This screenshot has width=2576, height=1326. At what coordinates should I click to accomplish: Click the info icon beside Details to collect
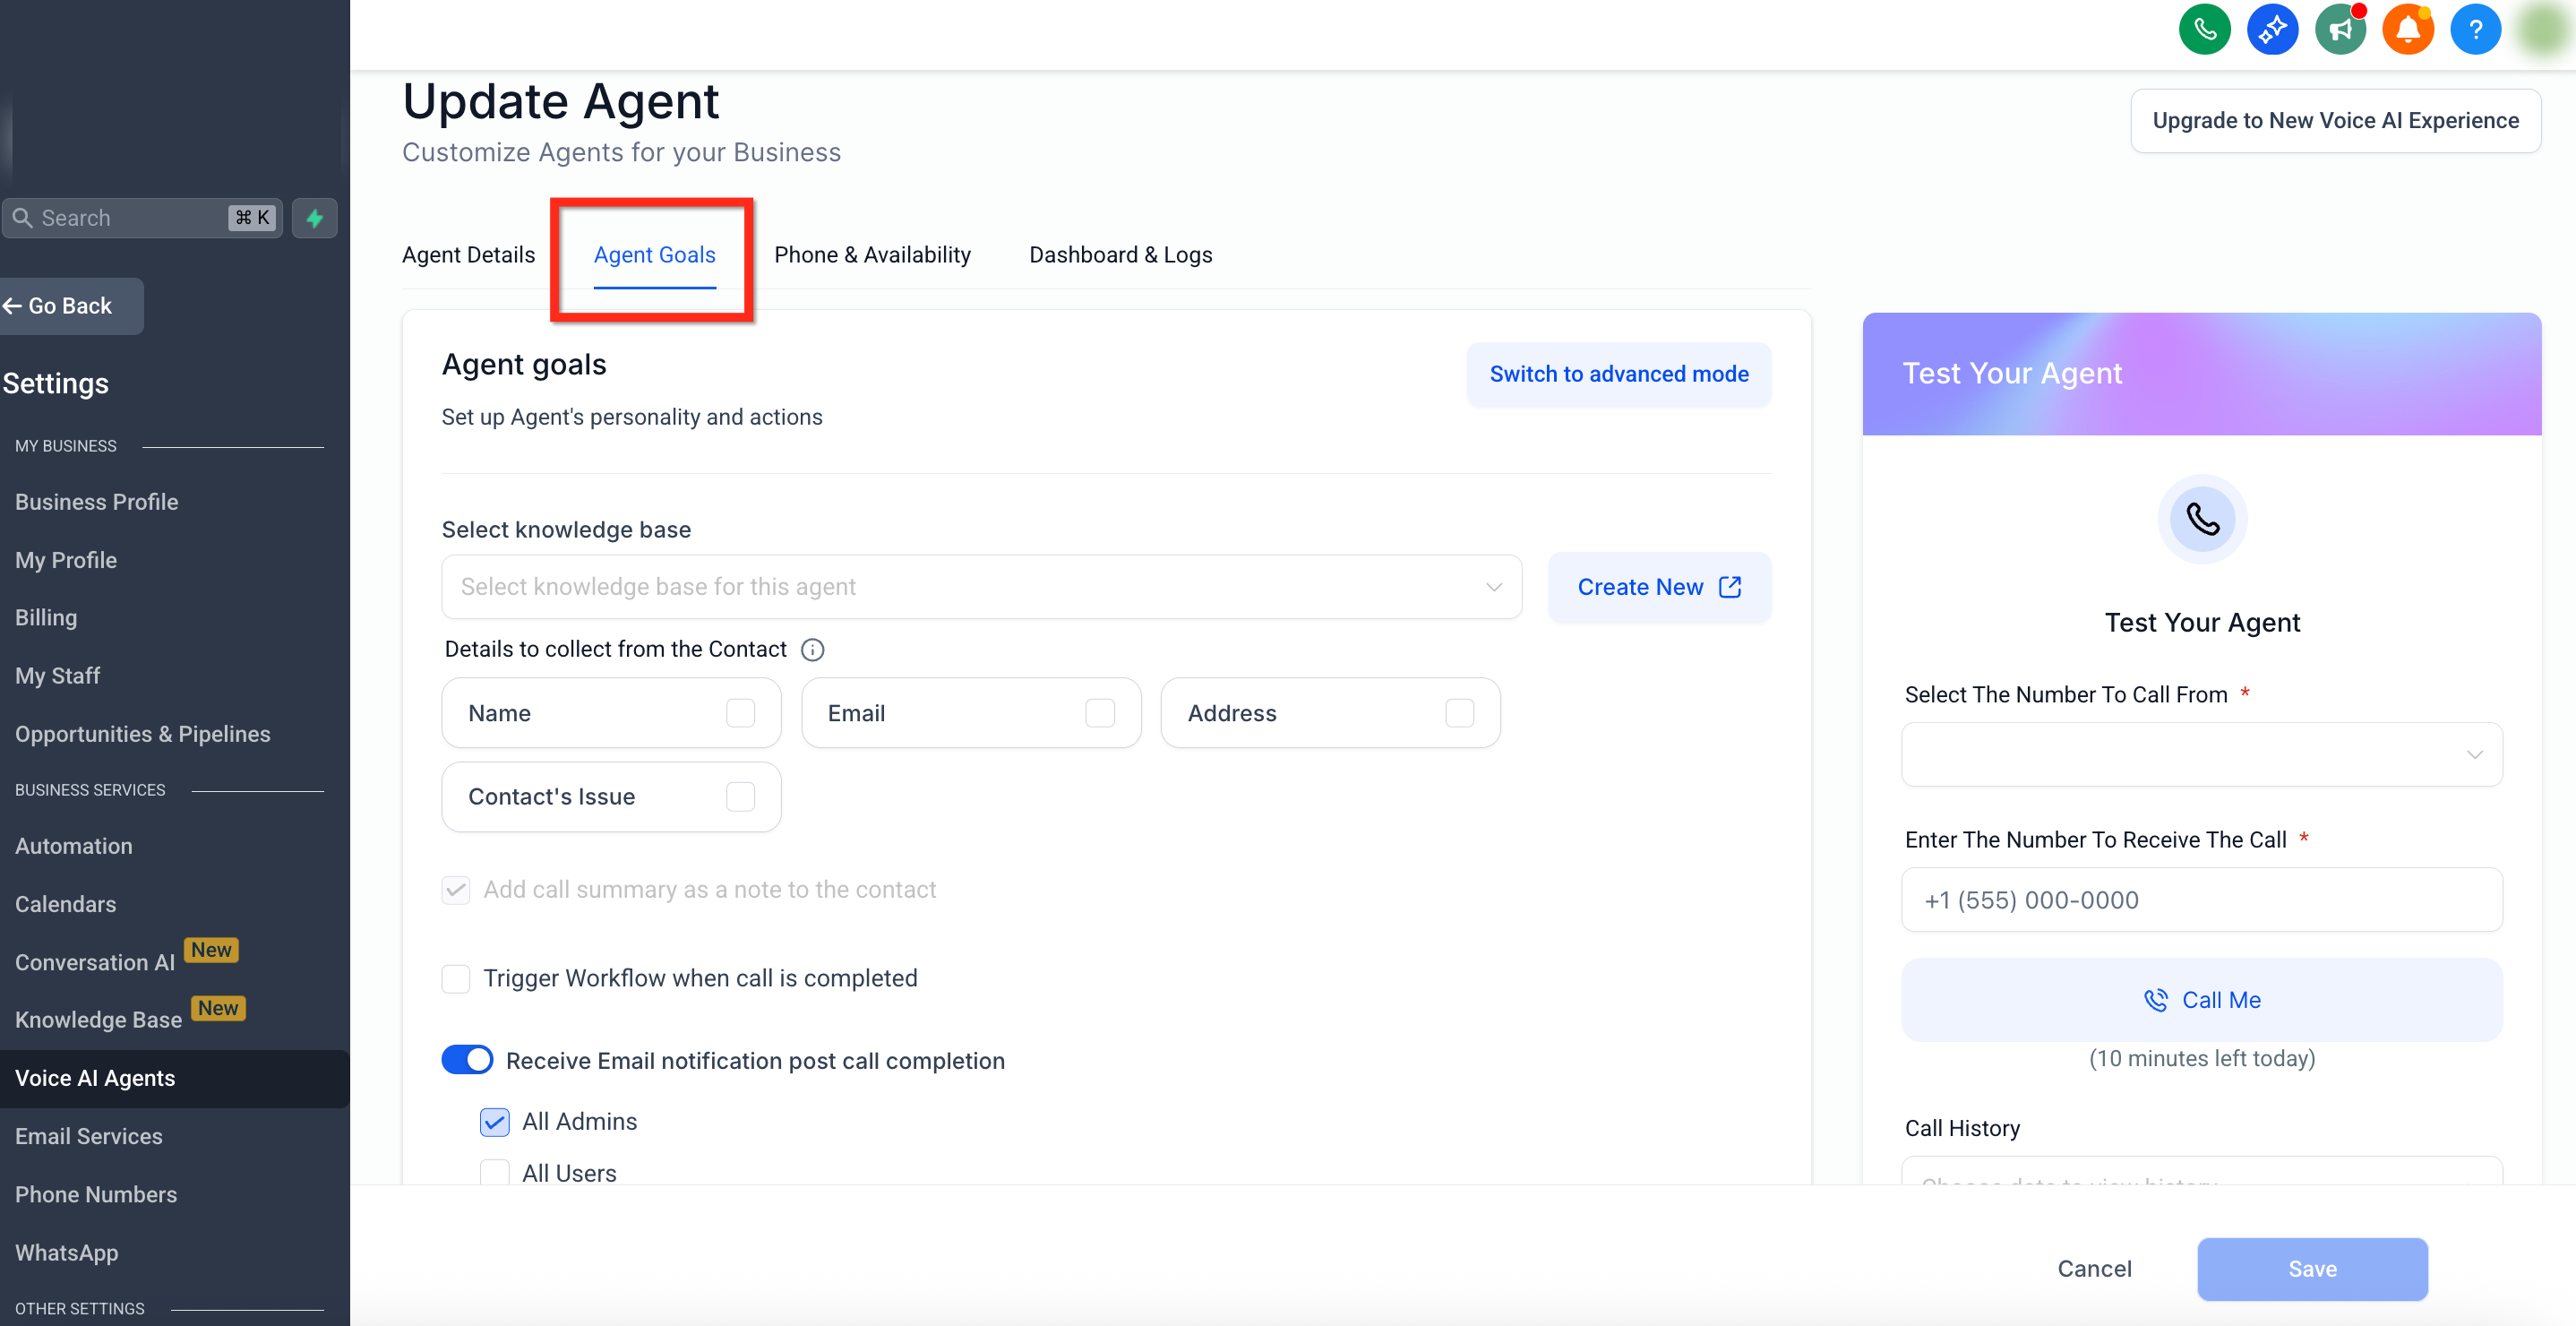813,650
